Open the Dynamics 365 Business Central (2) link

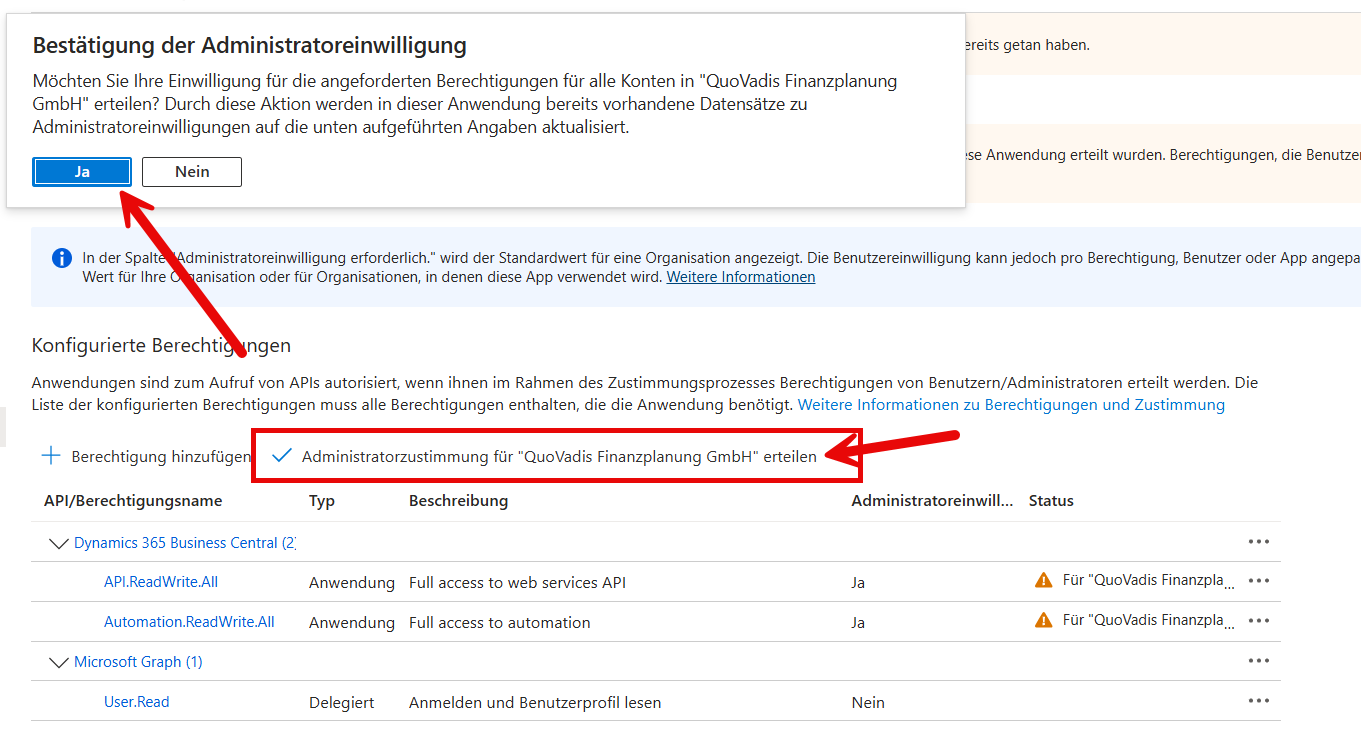tap(185, 543)
